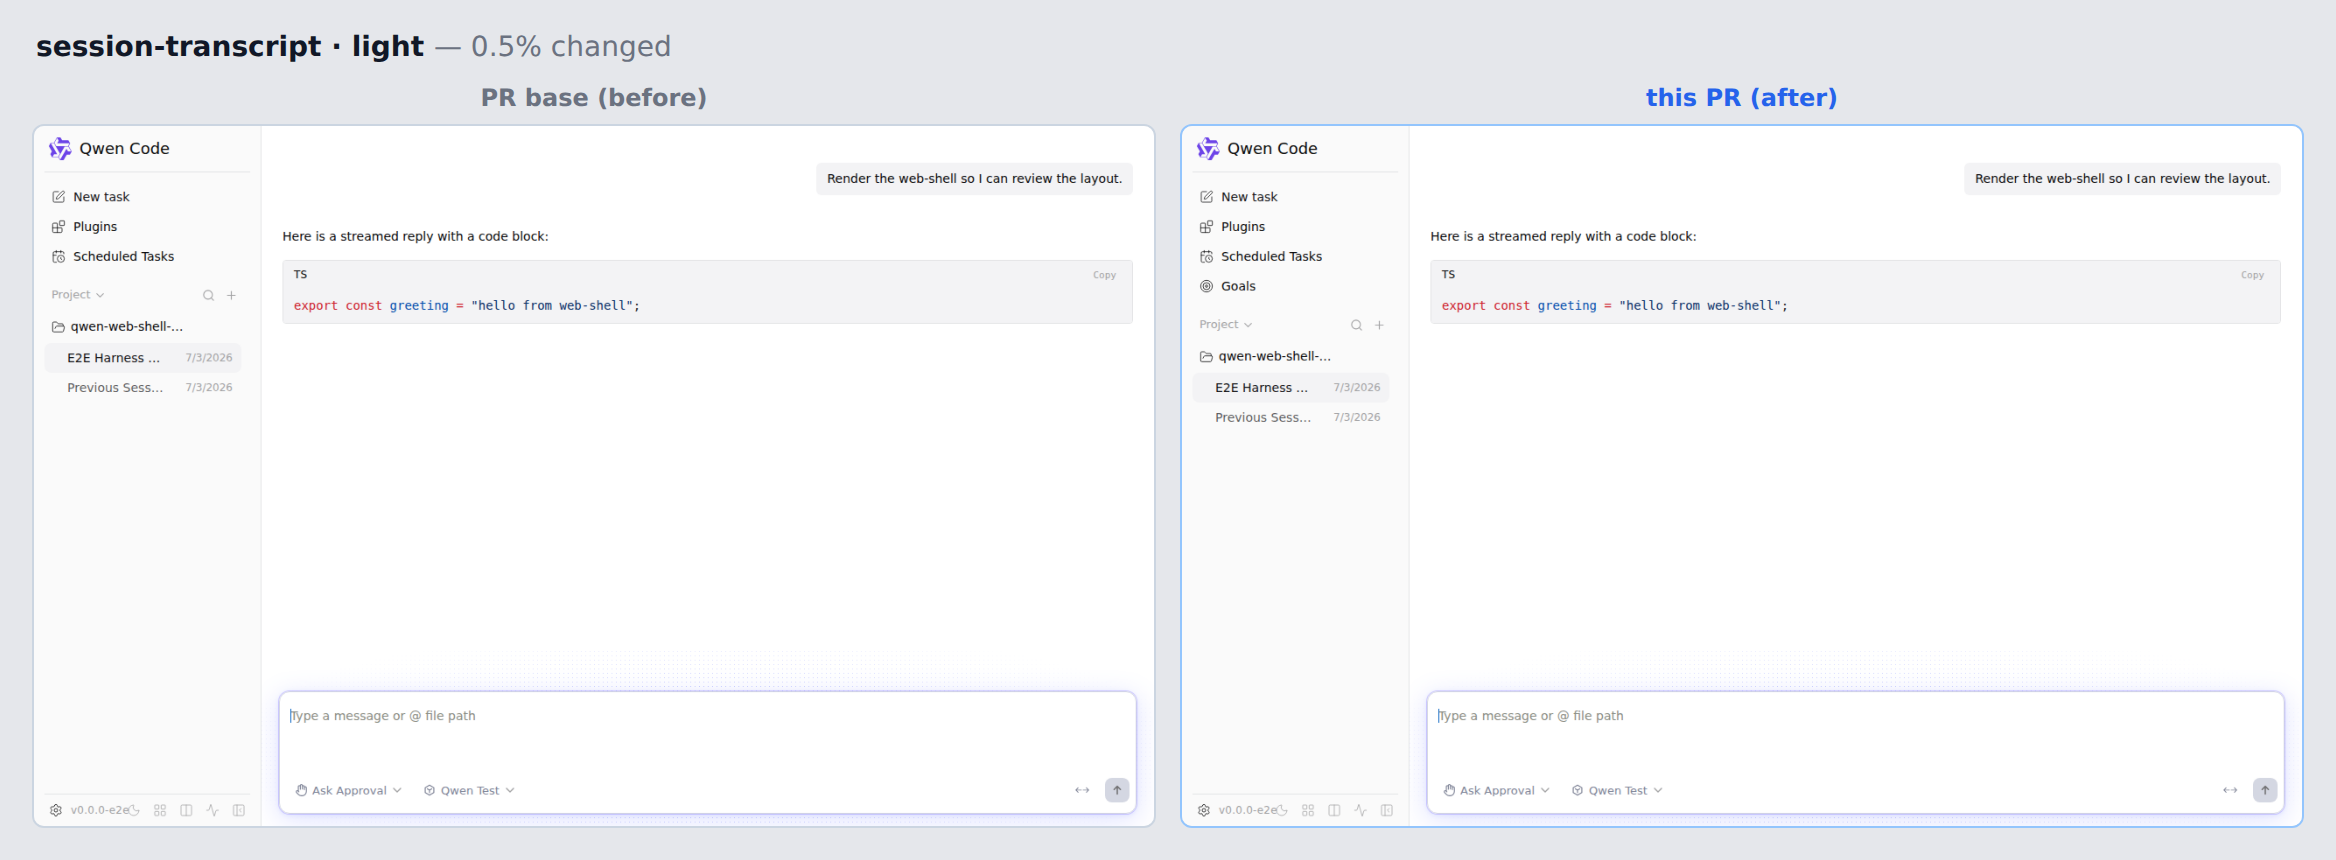Open settings gear in the before panel
Screen dimensions: 2336x860
(56, 810)
